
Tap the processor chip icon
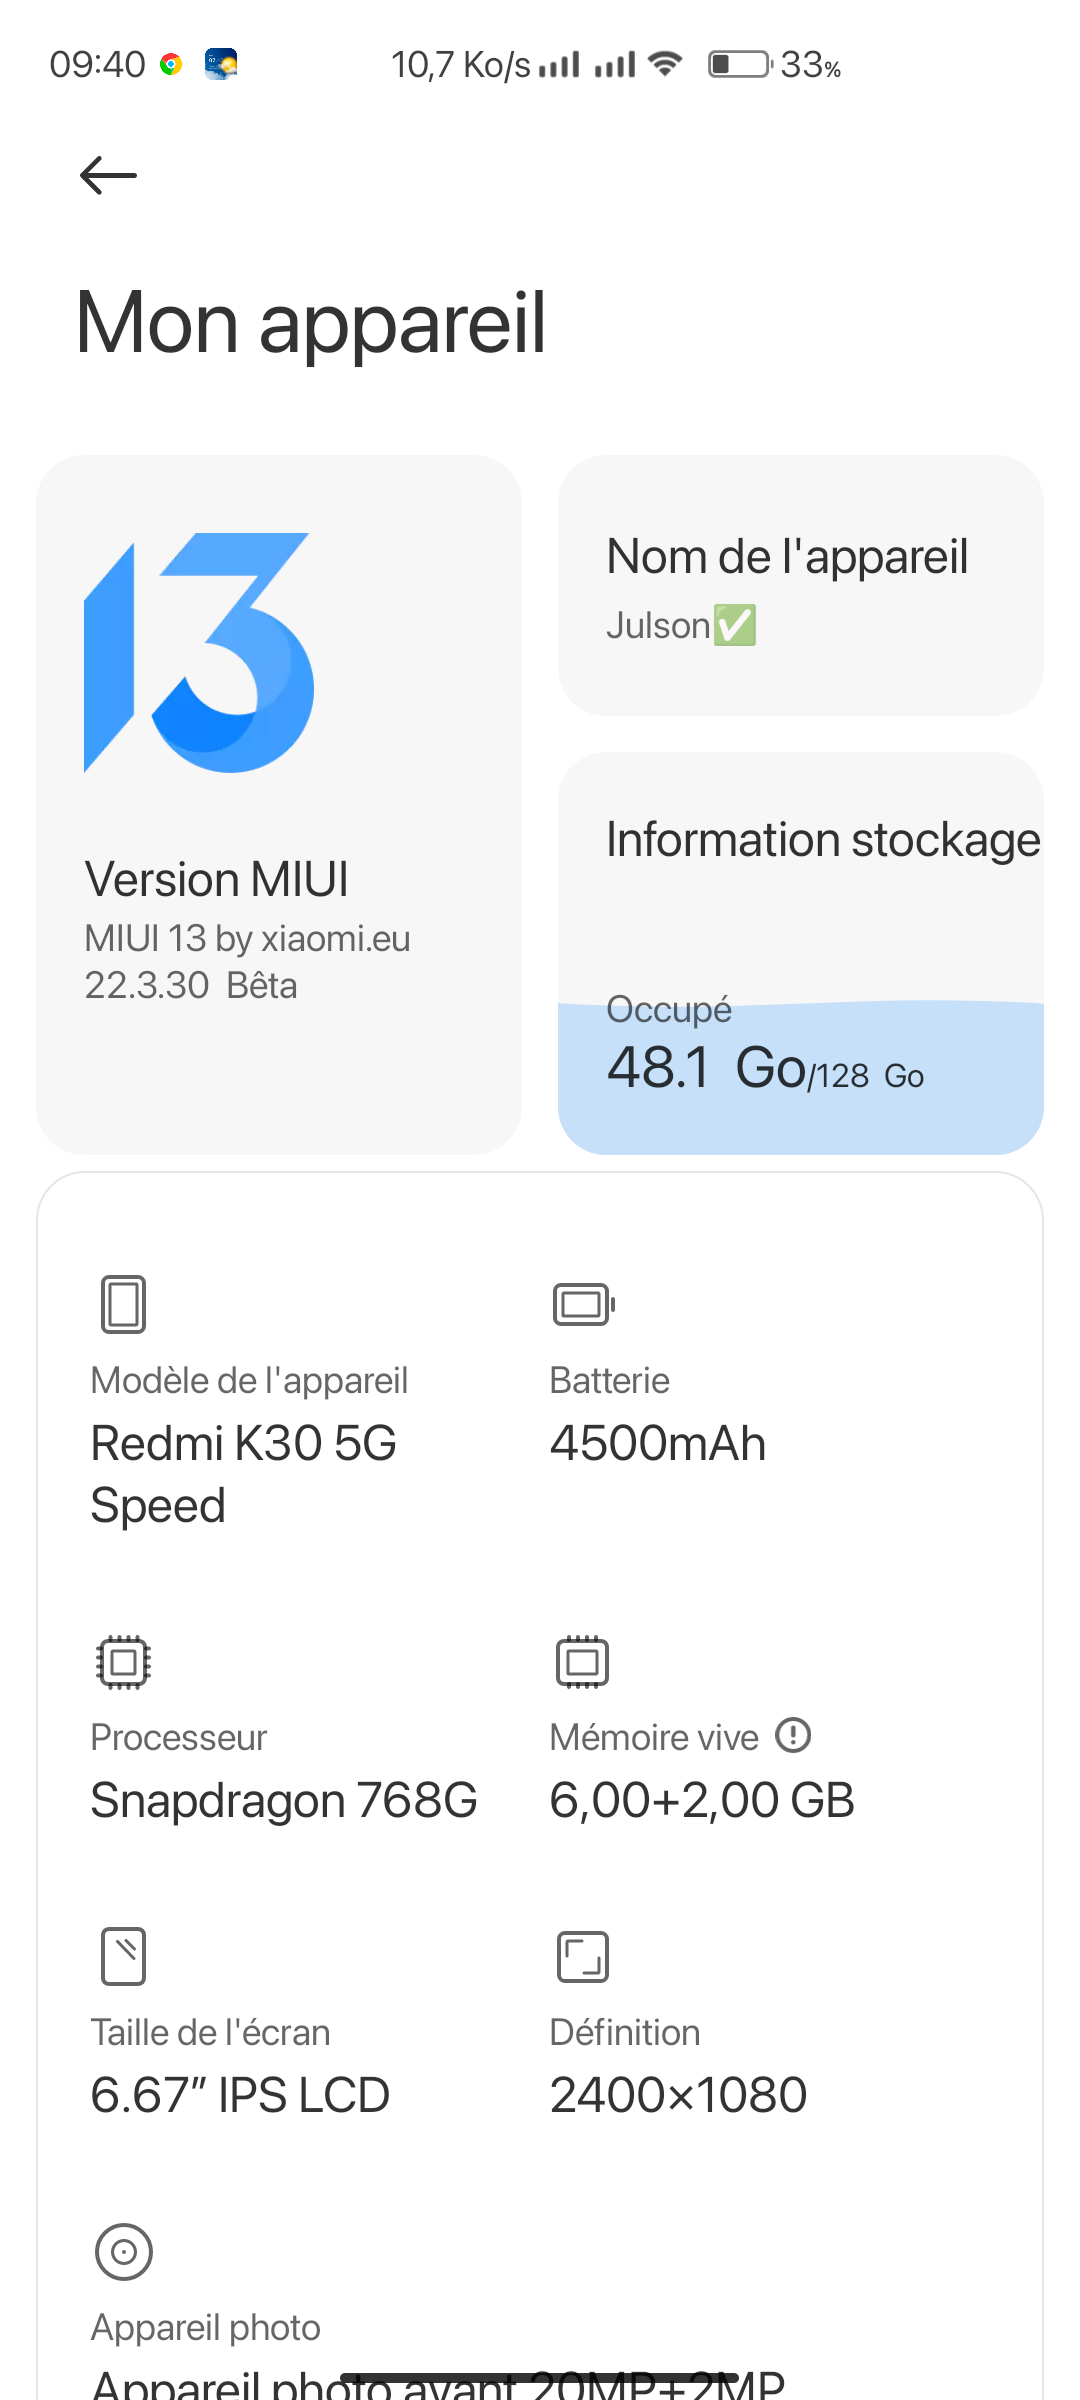click(x=123, y=1662)
